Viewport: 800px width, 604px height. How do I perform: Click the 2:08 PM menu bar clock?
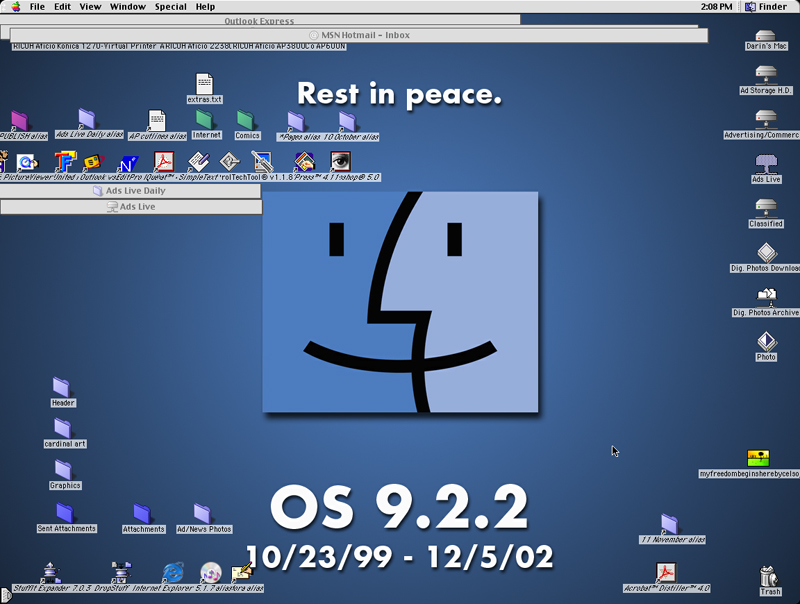point(716,7)
